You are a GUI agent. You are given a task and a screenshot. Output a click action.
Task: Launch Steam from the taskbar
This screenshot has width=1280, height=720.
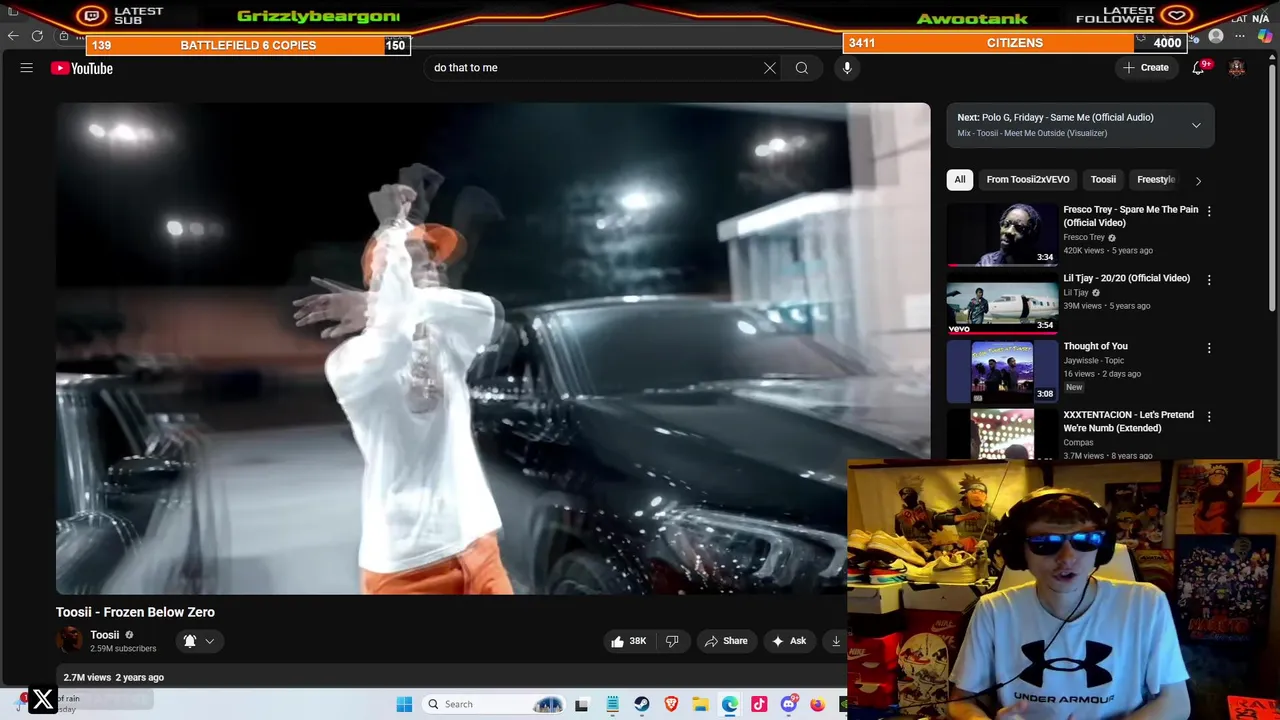point(642,704)
